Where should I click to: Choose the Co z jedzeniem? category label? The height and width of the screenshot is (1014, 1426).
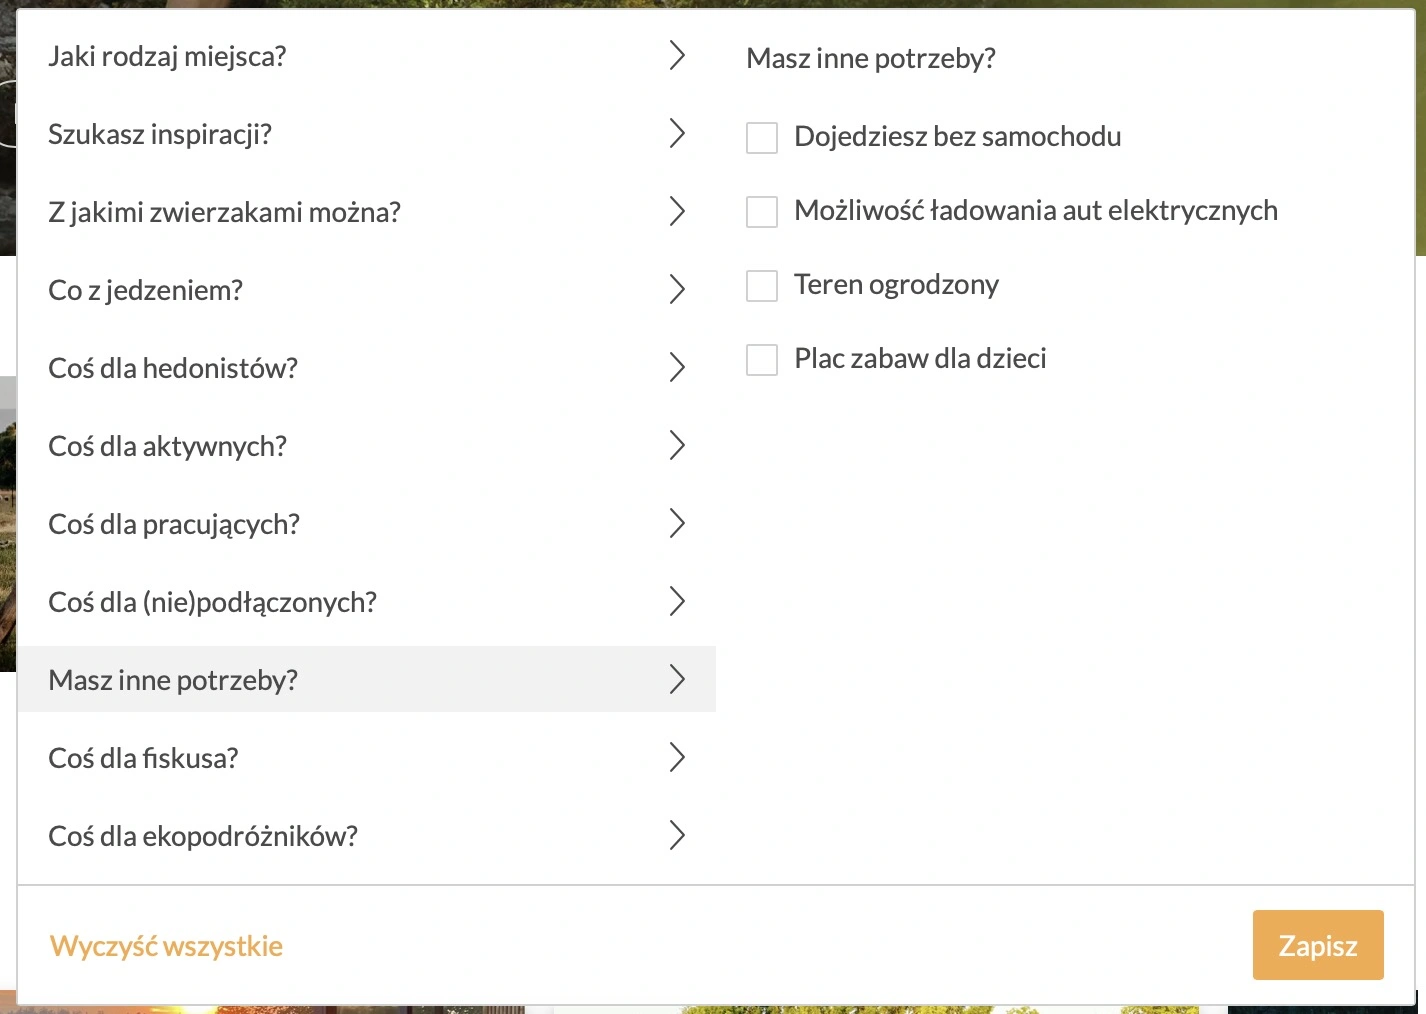pyautogui.click(x=146, y=290)
